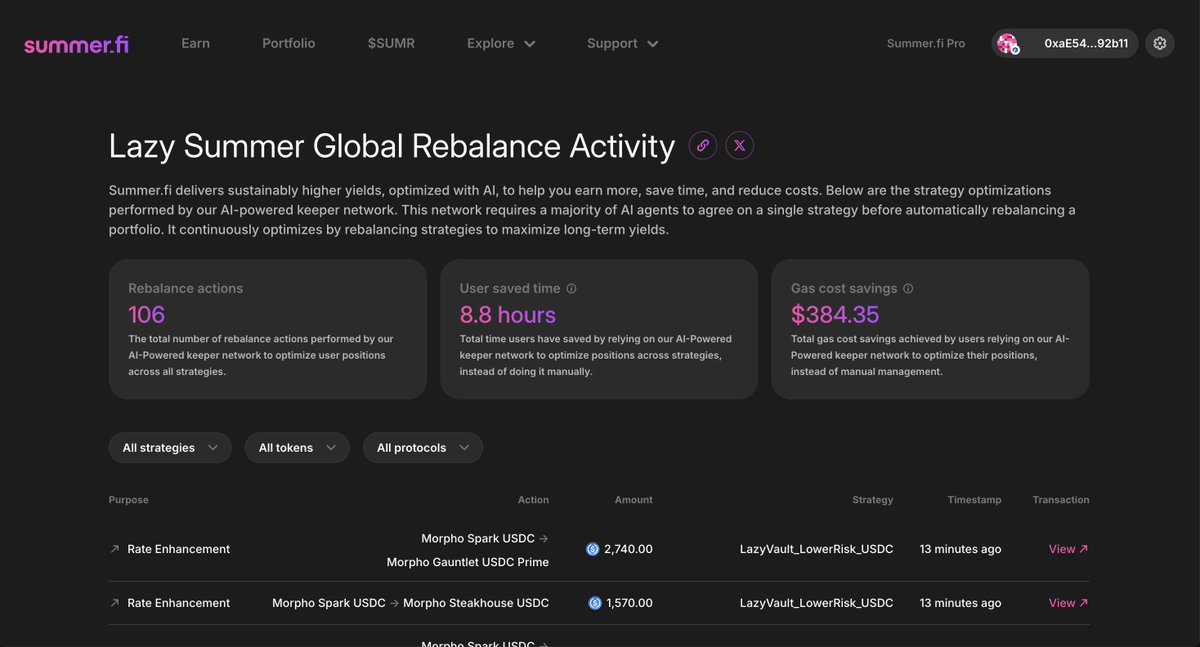Click Morpho Steakhouse USDC text
Image resolution: width=1200 pixels, height=647 pixels.
476,603
